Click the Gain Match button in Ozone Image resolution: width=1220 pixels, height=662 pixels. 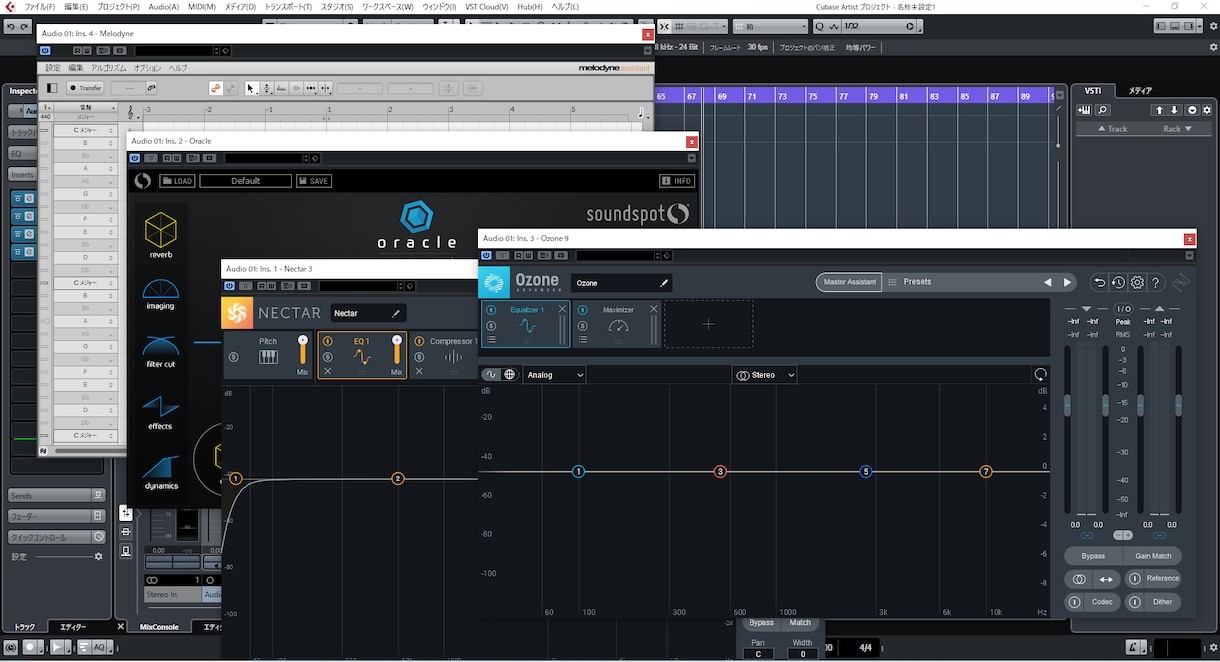[x=1153, y=556]
